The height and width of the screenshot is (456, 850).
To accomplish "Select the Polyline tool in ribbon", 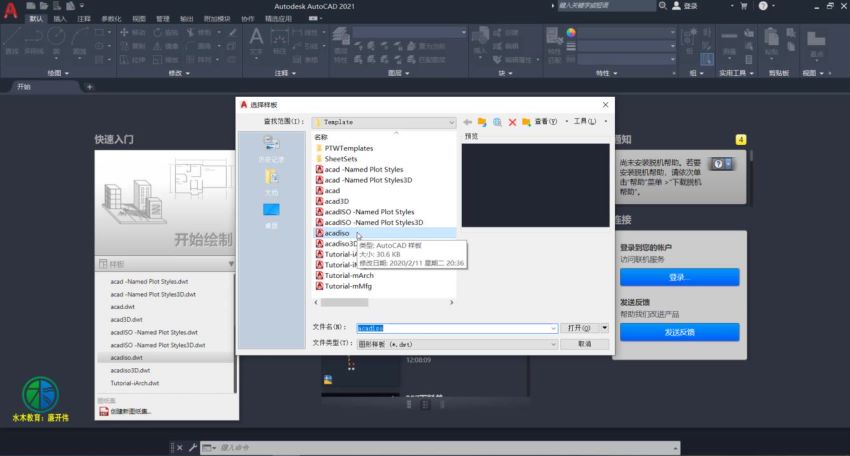I will 34,41.
